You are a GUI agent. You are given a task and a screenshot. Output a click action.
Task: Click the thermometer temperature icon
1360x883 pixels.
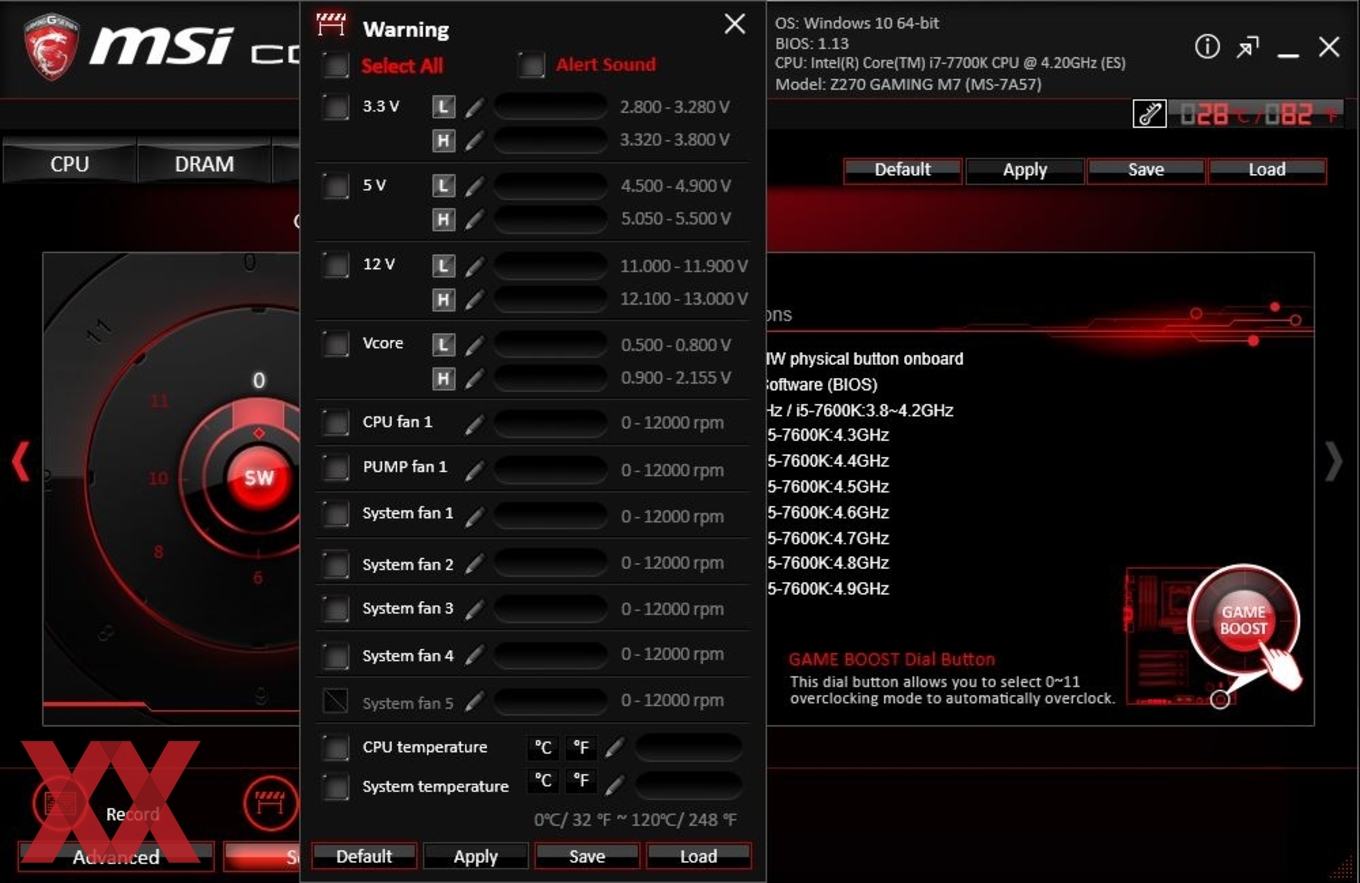tap(1149, 114)
